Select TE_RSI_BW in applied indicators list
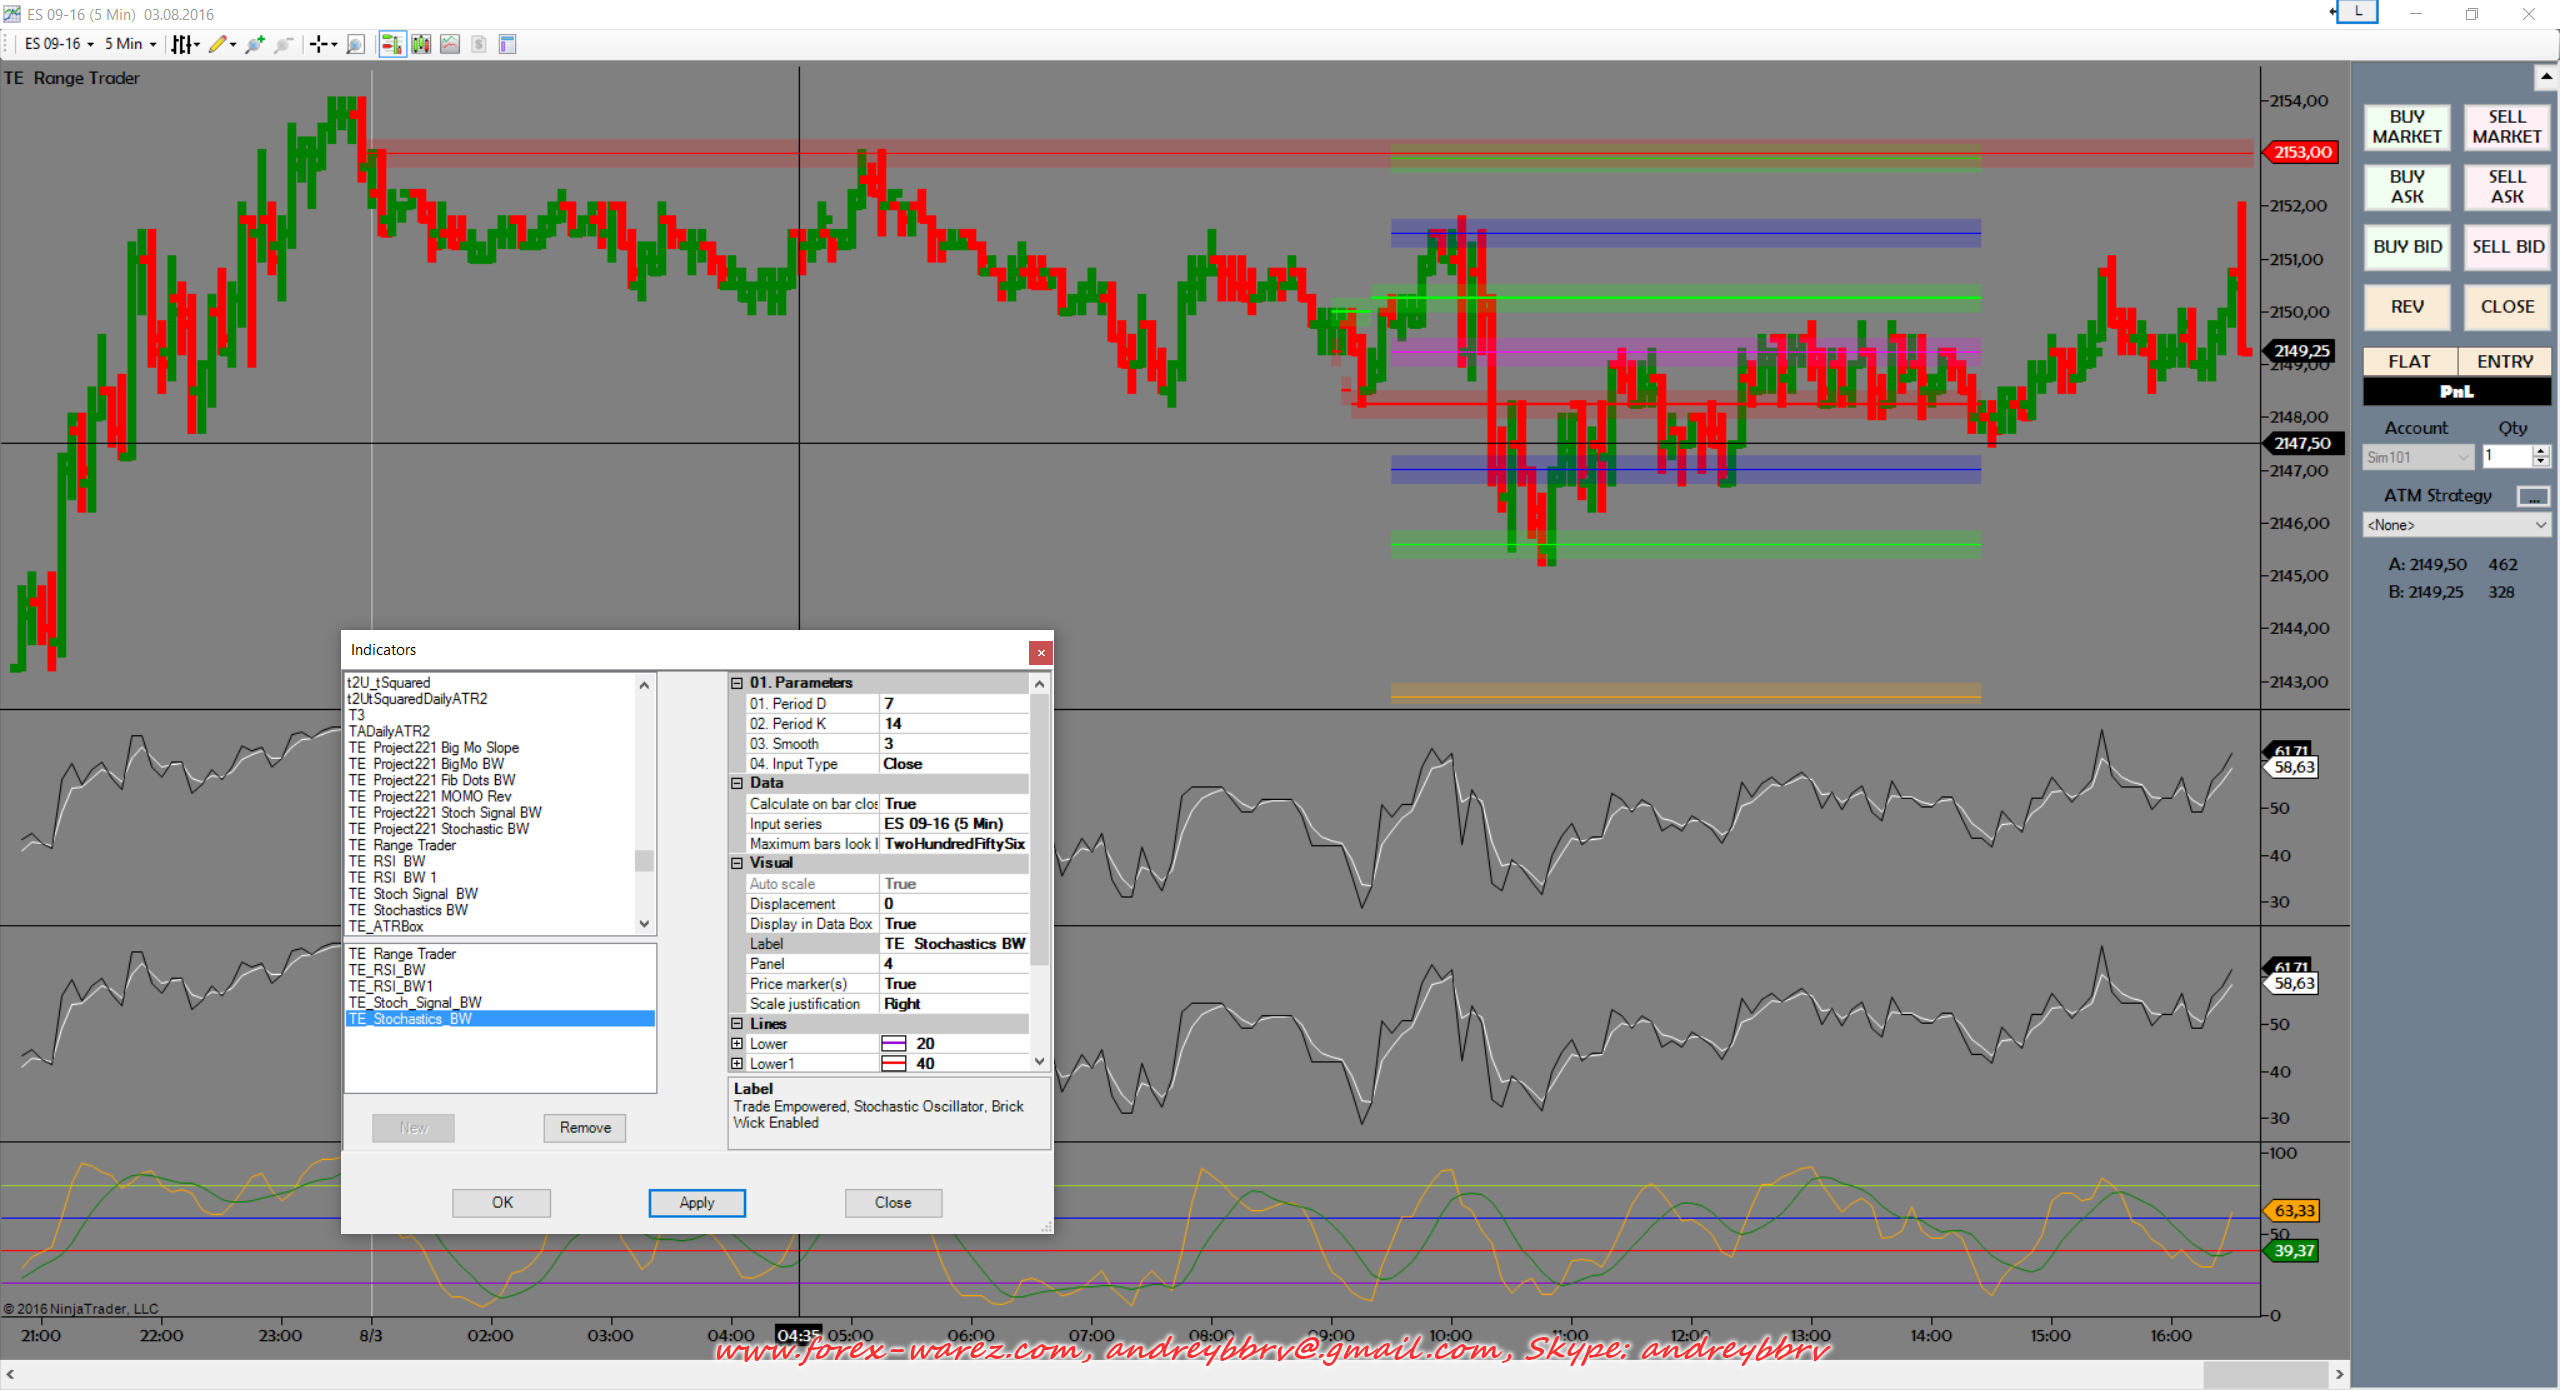The image size is (2560, 1390). pos(387,970)
